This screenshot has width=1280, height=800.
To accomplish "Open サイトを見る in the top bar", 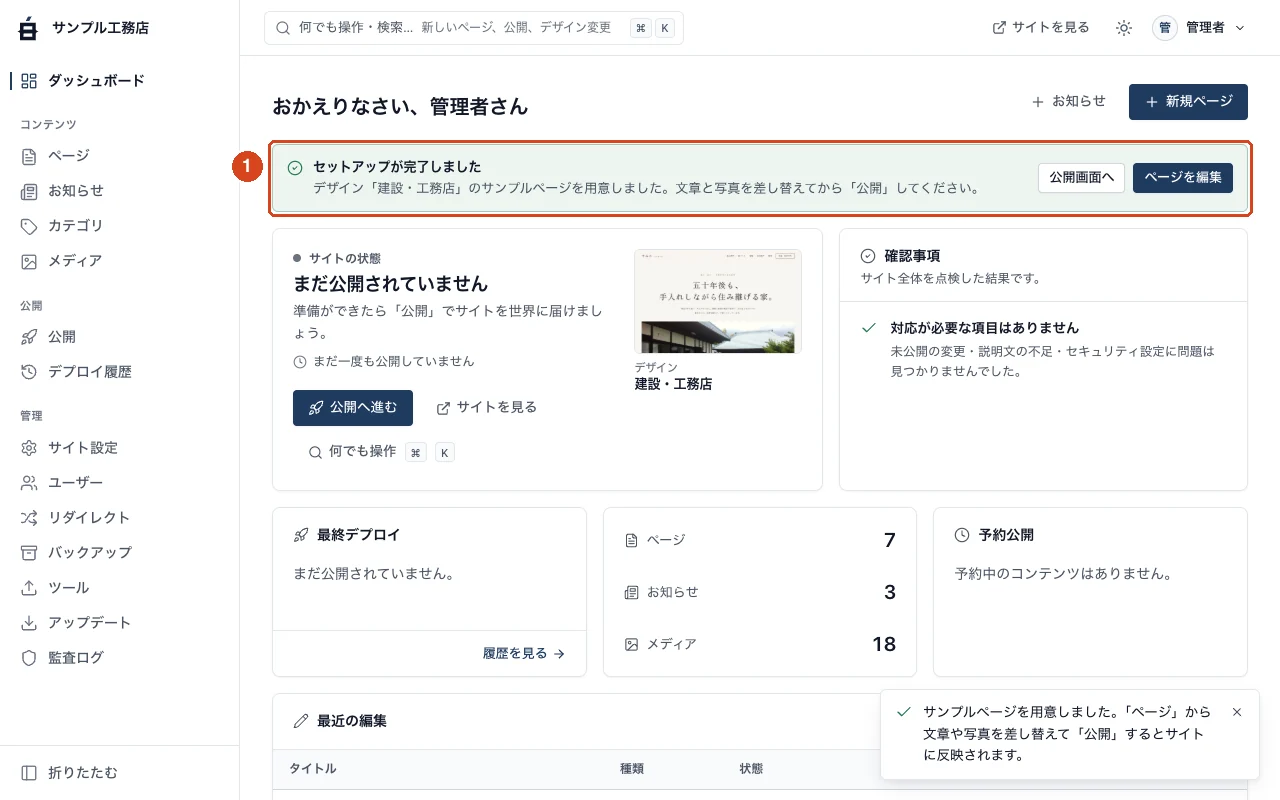I will click(x=1041, y=28).
